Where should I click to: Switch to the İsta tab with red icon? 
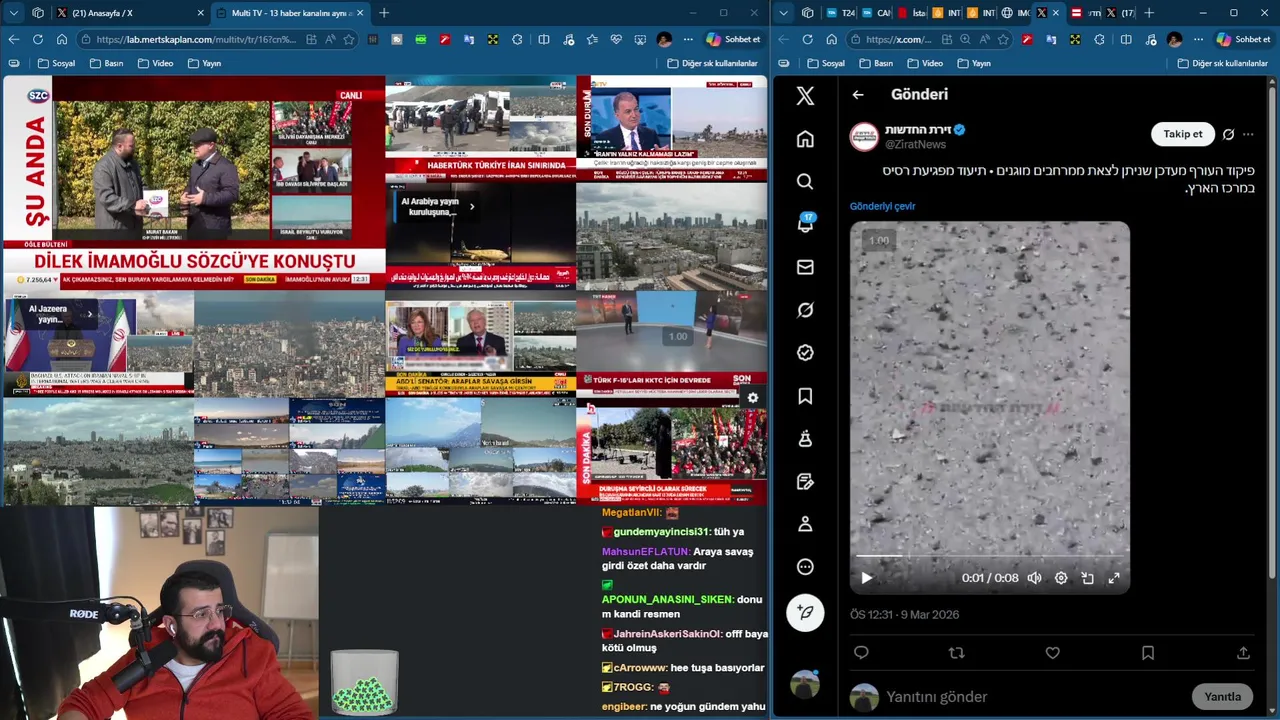912,13
